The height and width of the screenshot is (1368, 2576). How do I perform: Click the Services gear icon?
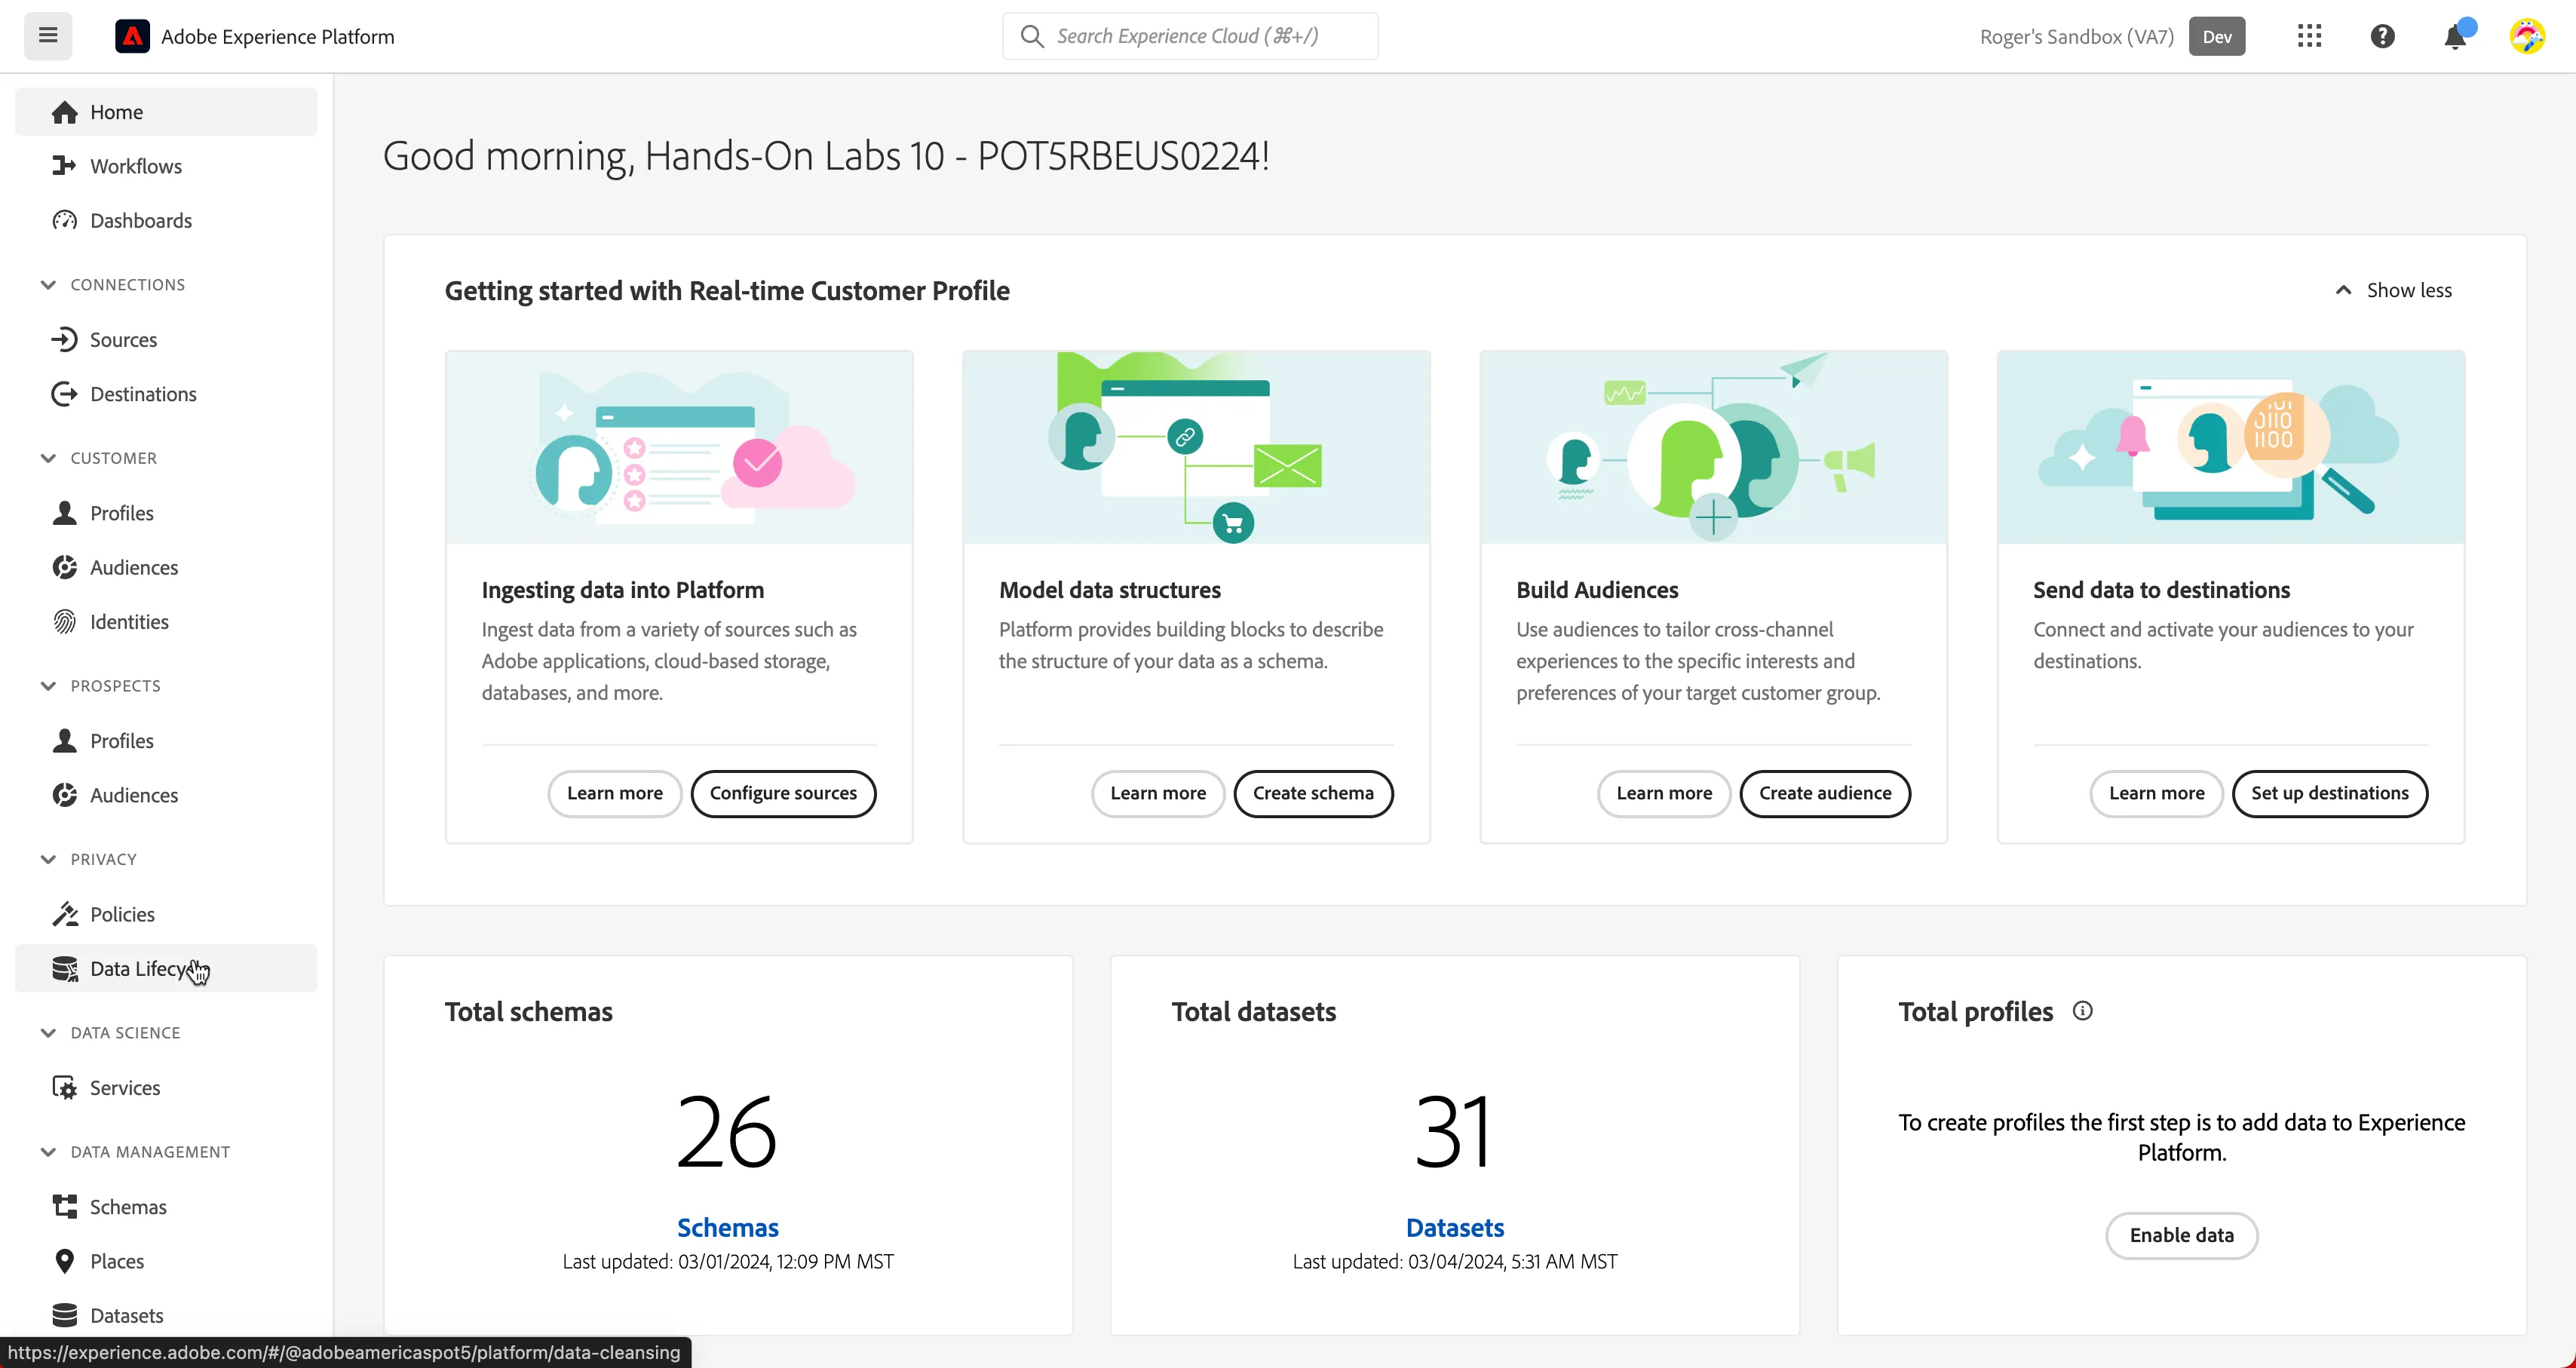pyautogui.click(x=64, y=1088)
